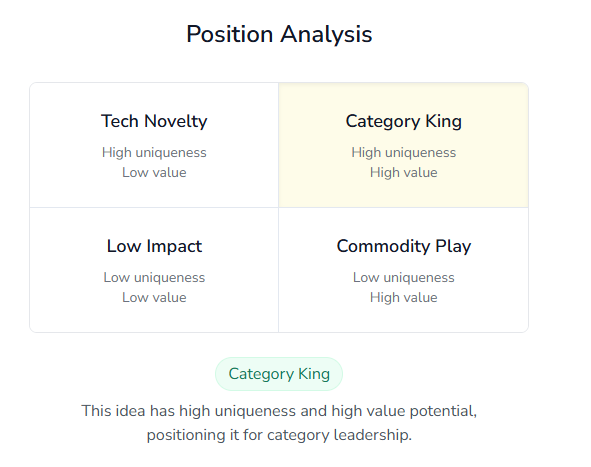The image size is (591, 467).
Task: Click the green Category King badge
Action: (x=279, y=374)
